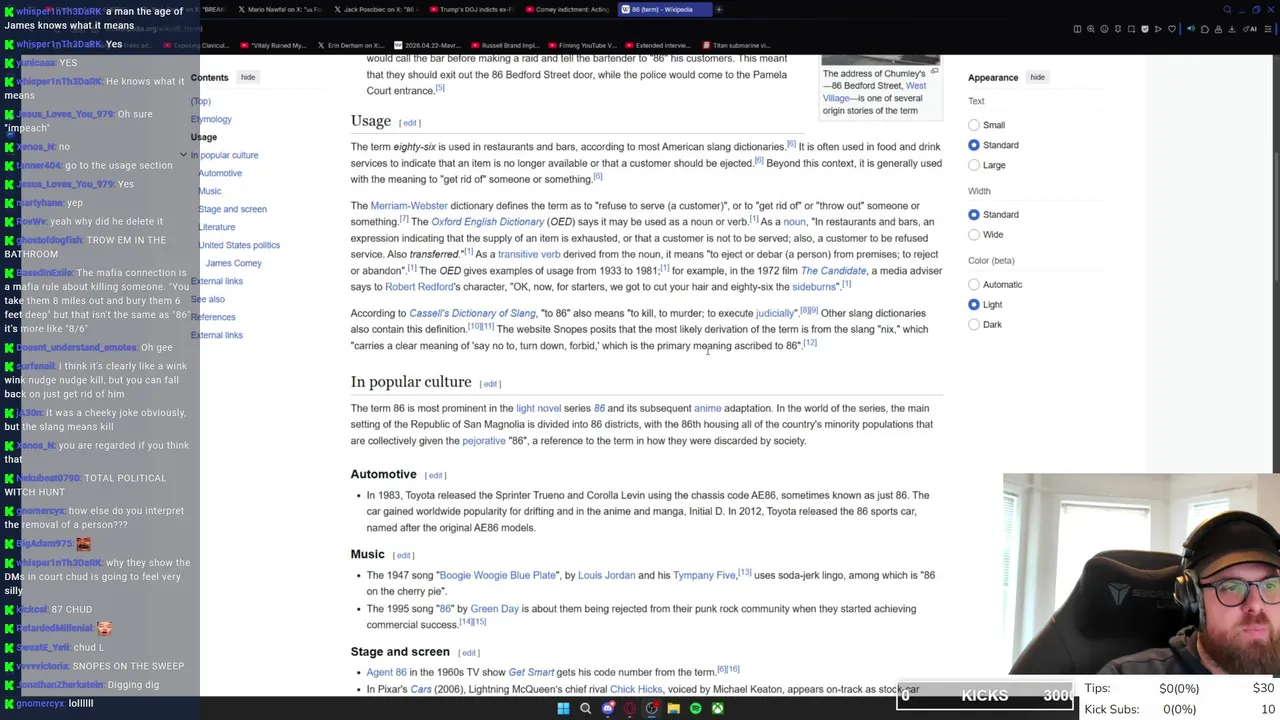
Task: Select Standard width option
Action: tap(974, 214)
